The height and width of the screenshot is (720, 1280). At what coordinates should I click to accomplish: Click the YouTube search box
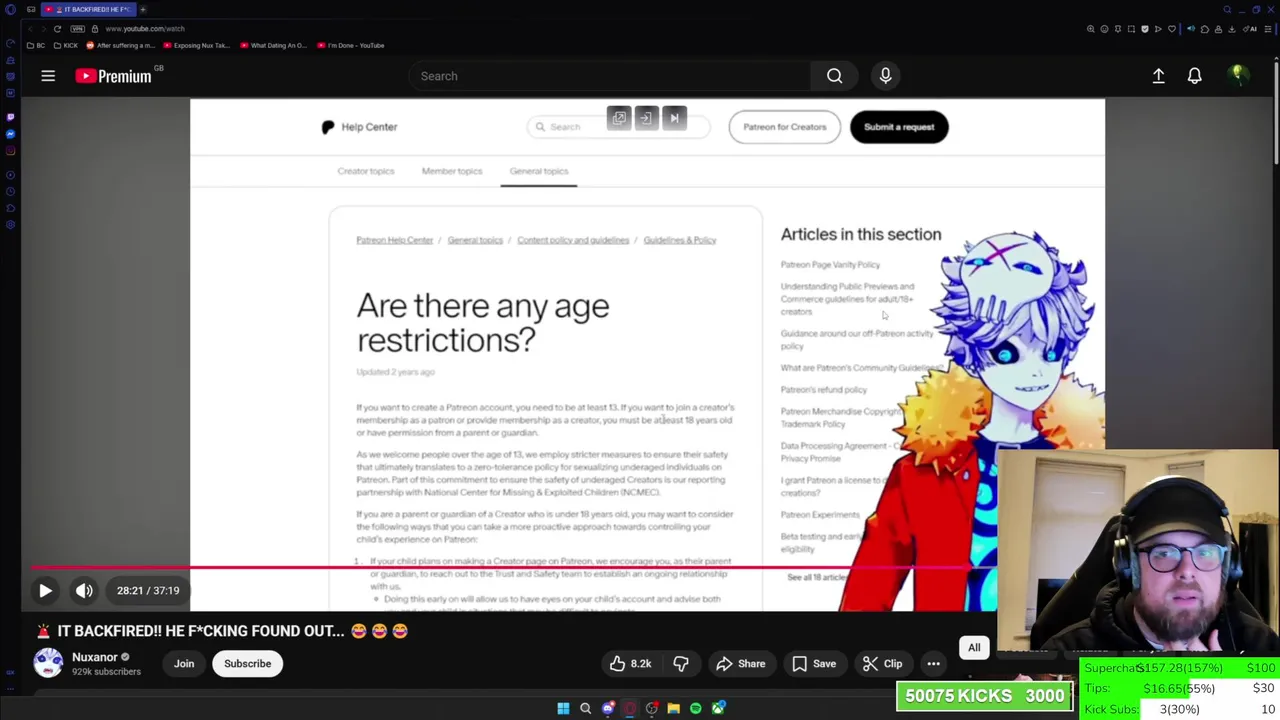(x=609, y=76)
